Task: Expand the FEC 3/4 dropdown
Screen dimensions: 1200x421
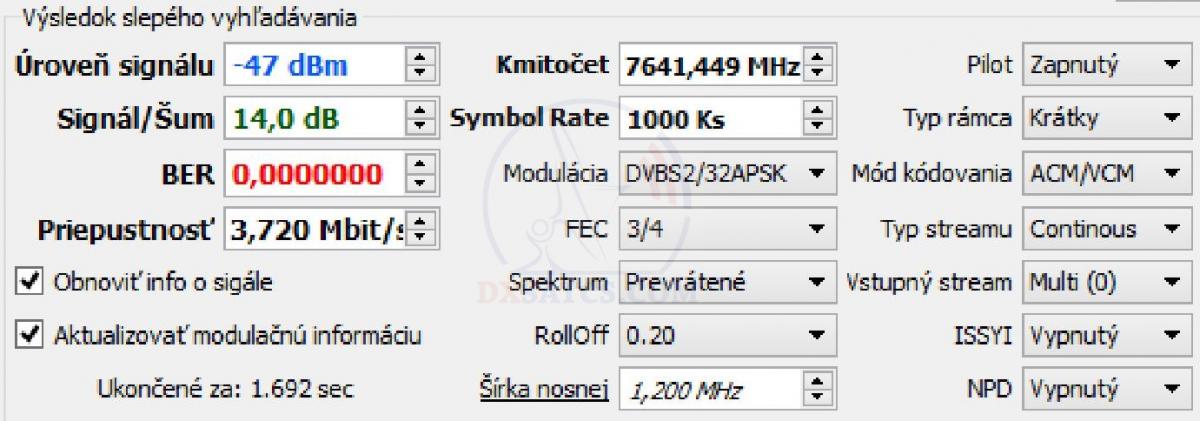Action: point(726,228)
